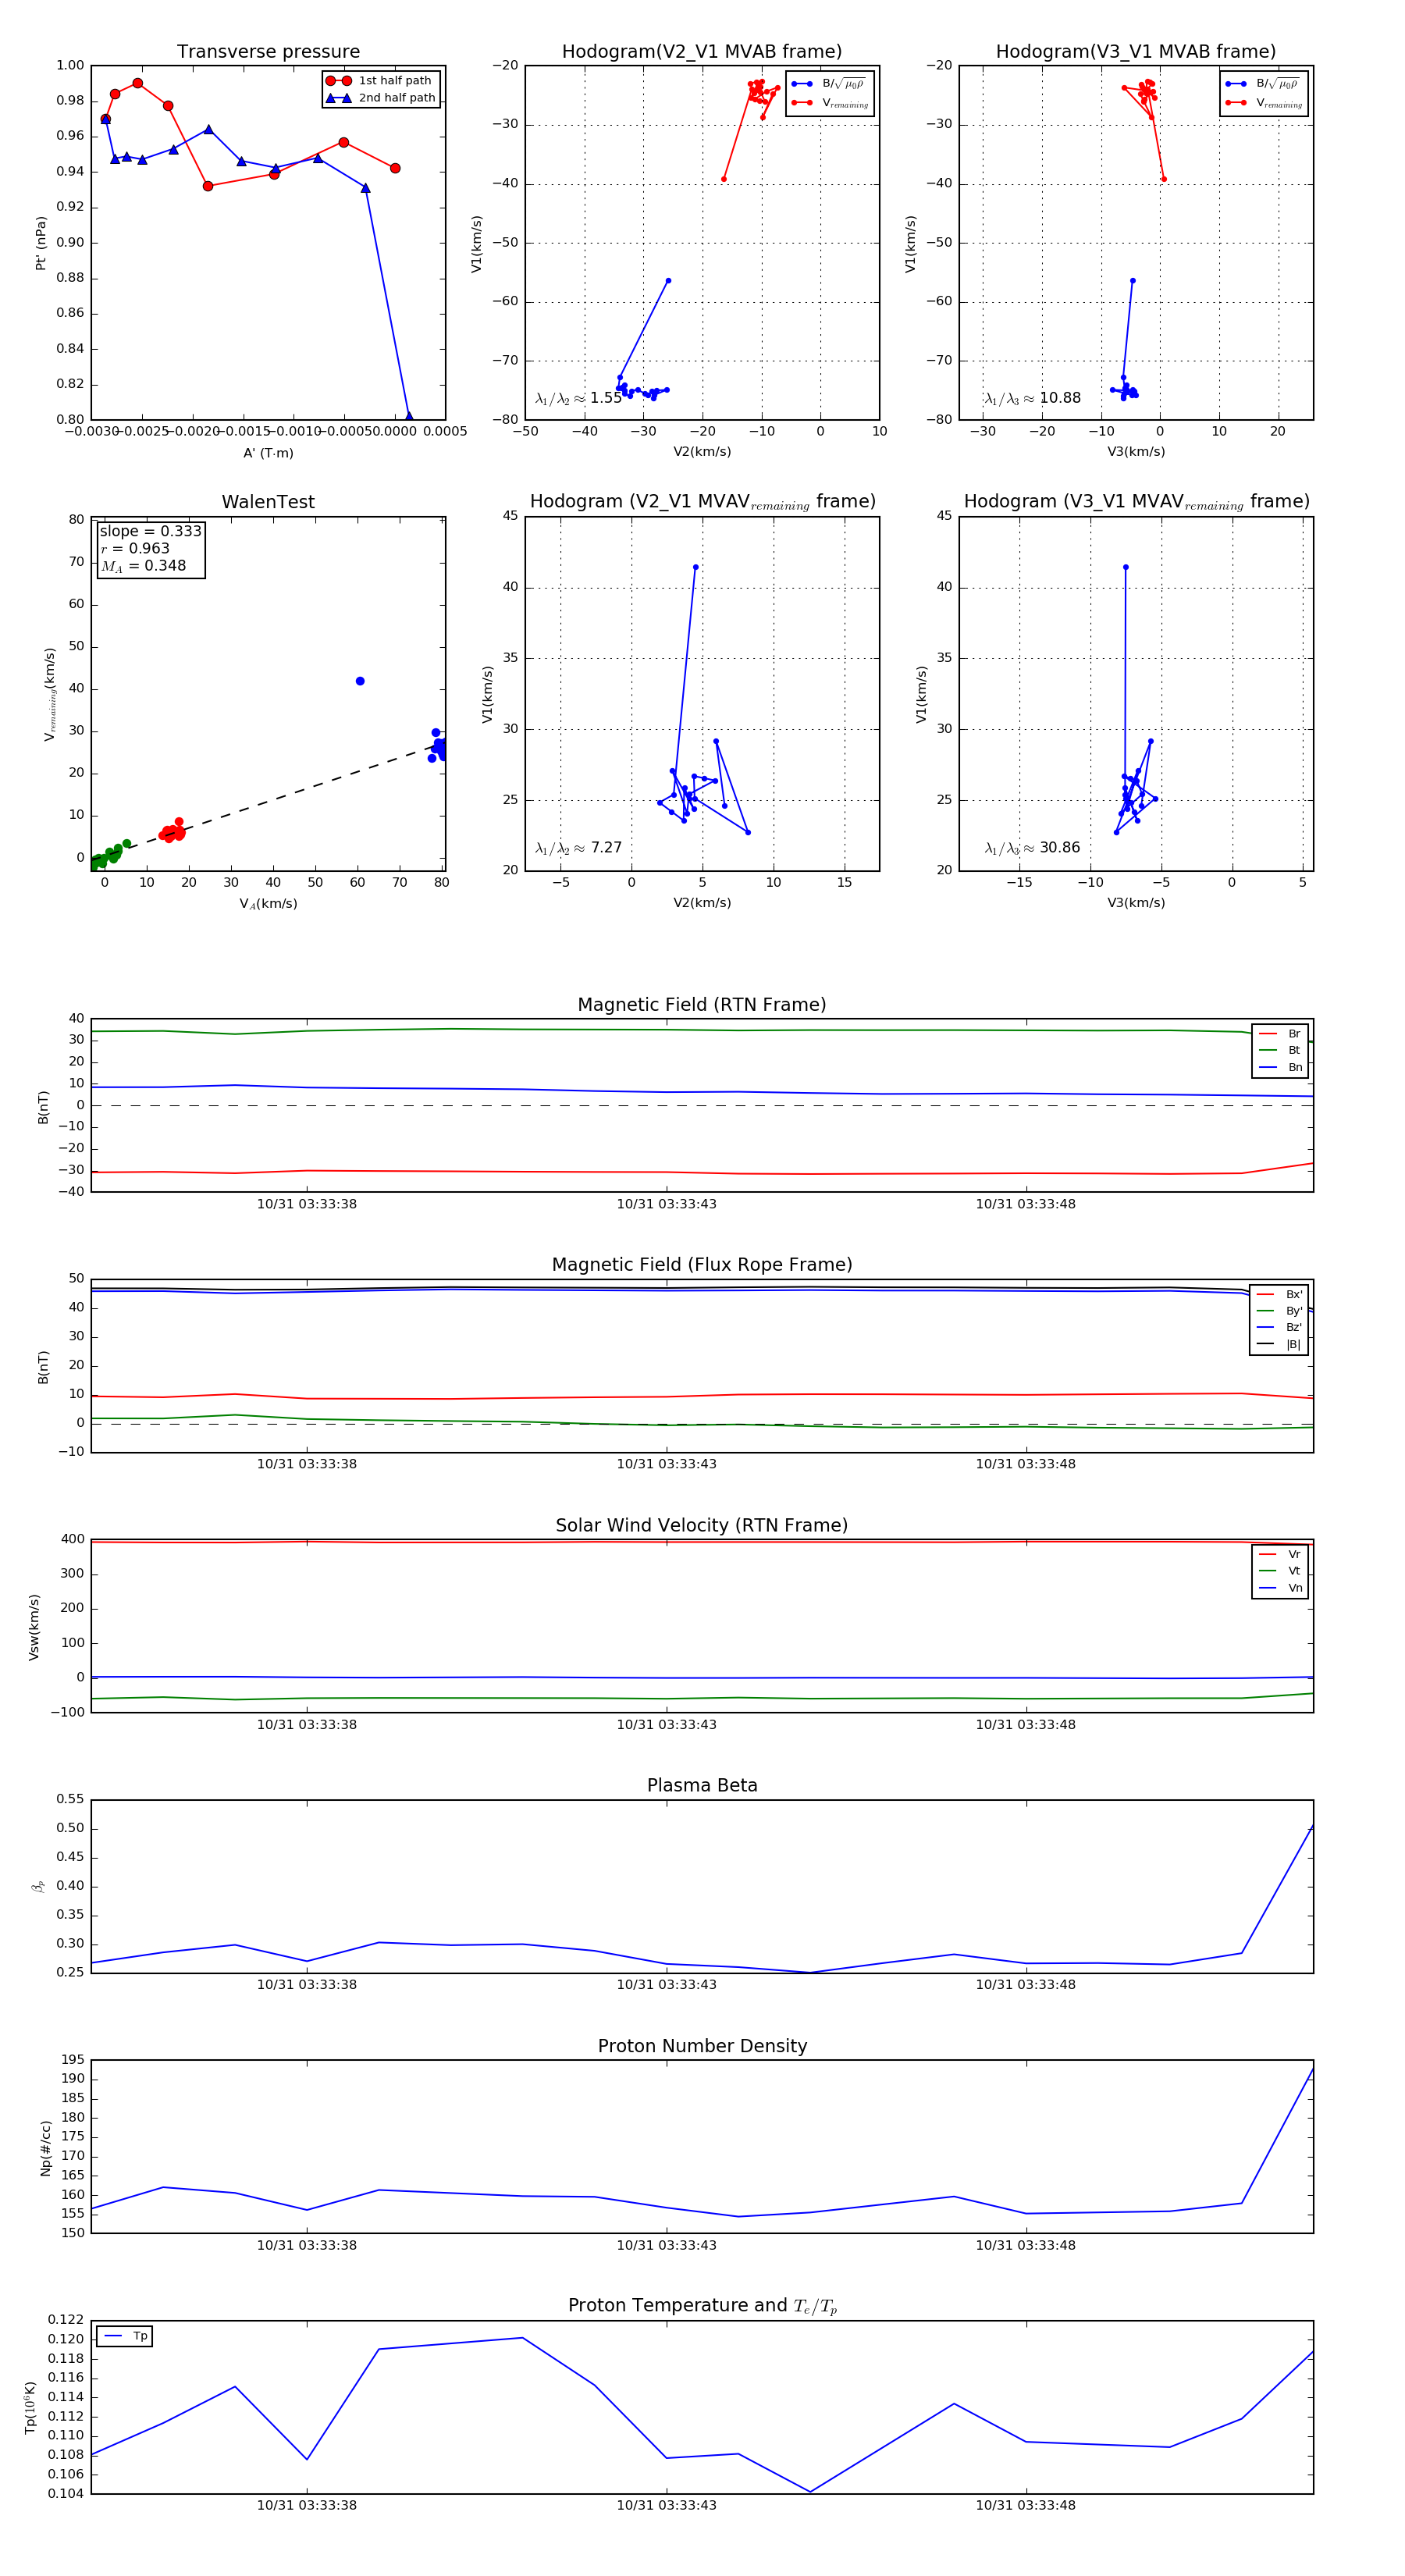
Task: Click the 'Magnetic Field (Flux Rope Frame)' title
Action: pyautogui.click(x=702, y=1265)
